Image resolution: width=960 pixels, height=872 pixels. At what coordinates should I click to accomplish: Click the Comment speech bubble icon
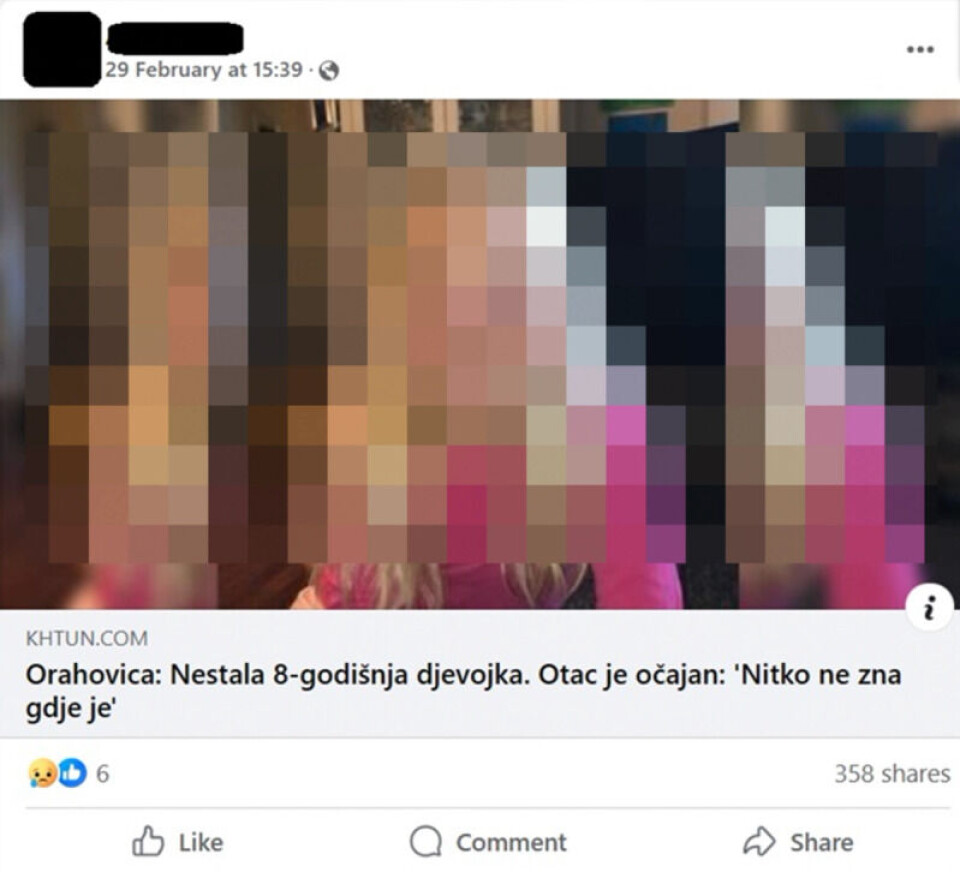pos(426,841)
